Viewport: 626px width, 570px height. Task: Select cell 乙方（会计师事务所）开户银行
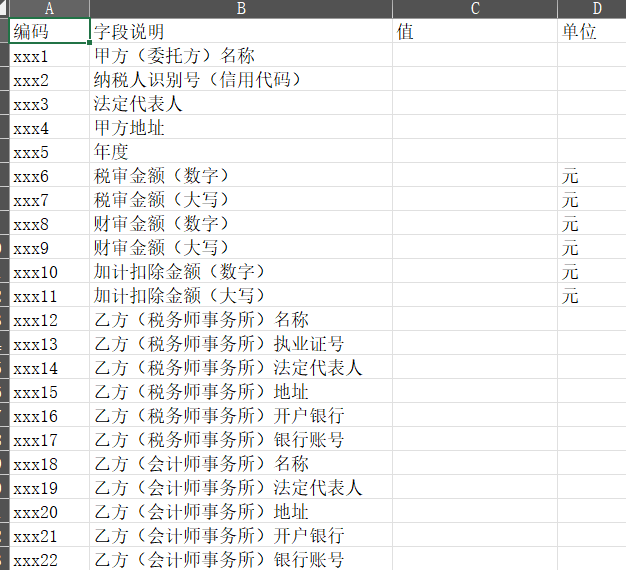coord(241,534)
